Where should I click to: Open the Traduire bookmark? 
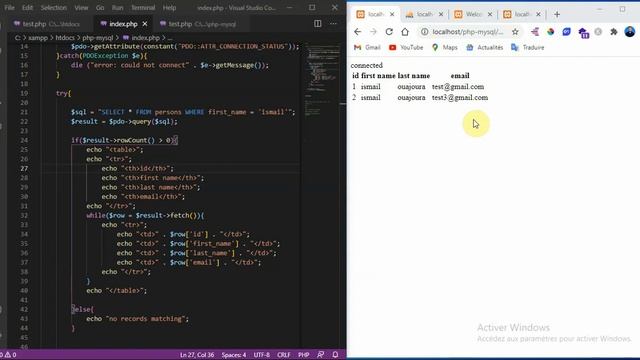coord(528,47)
